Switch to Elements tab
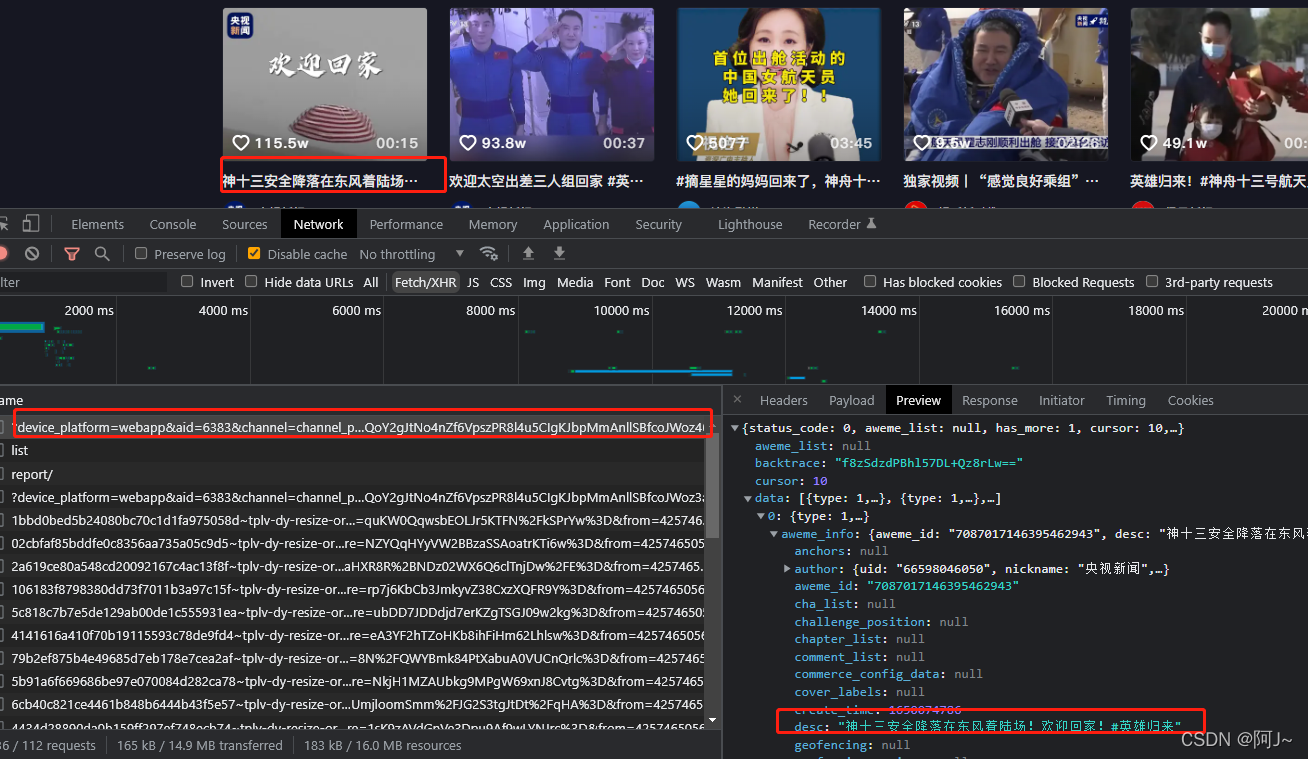The image size is (1308, 759). point(98,224)
